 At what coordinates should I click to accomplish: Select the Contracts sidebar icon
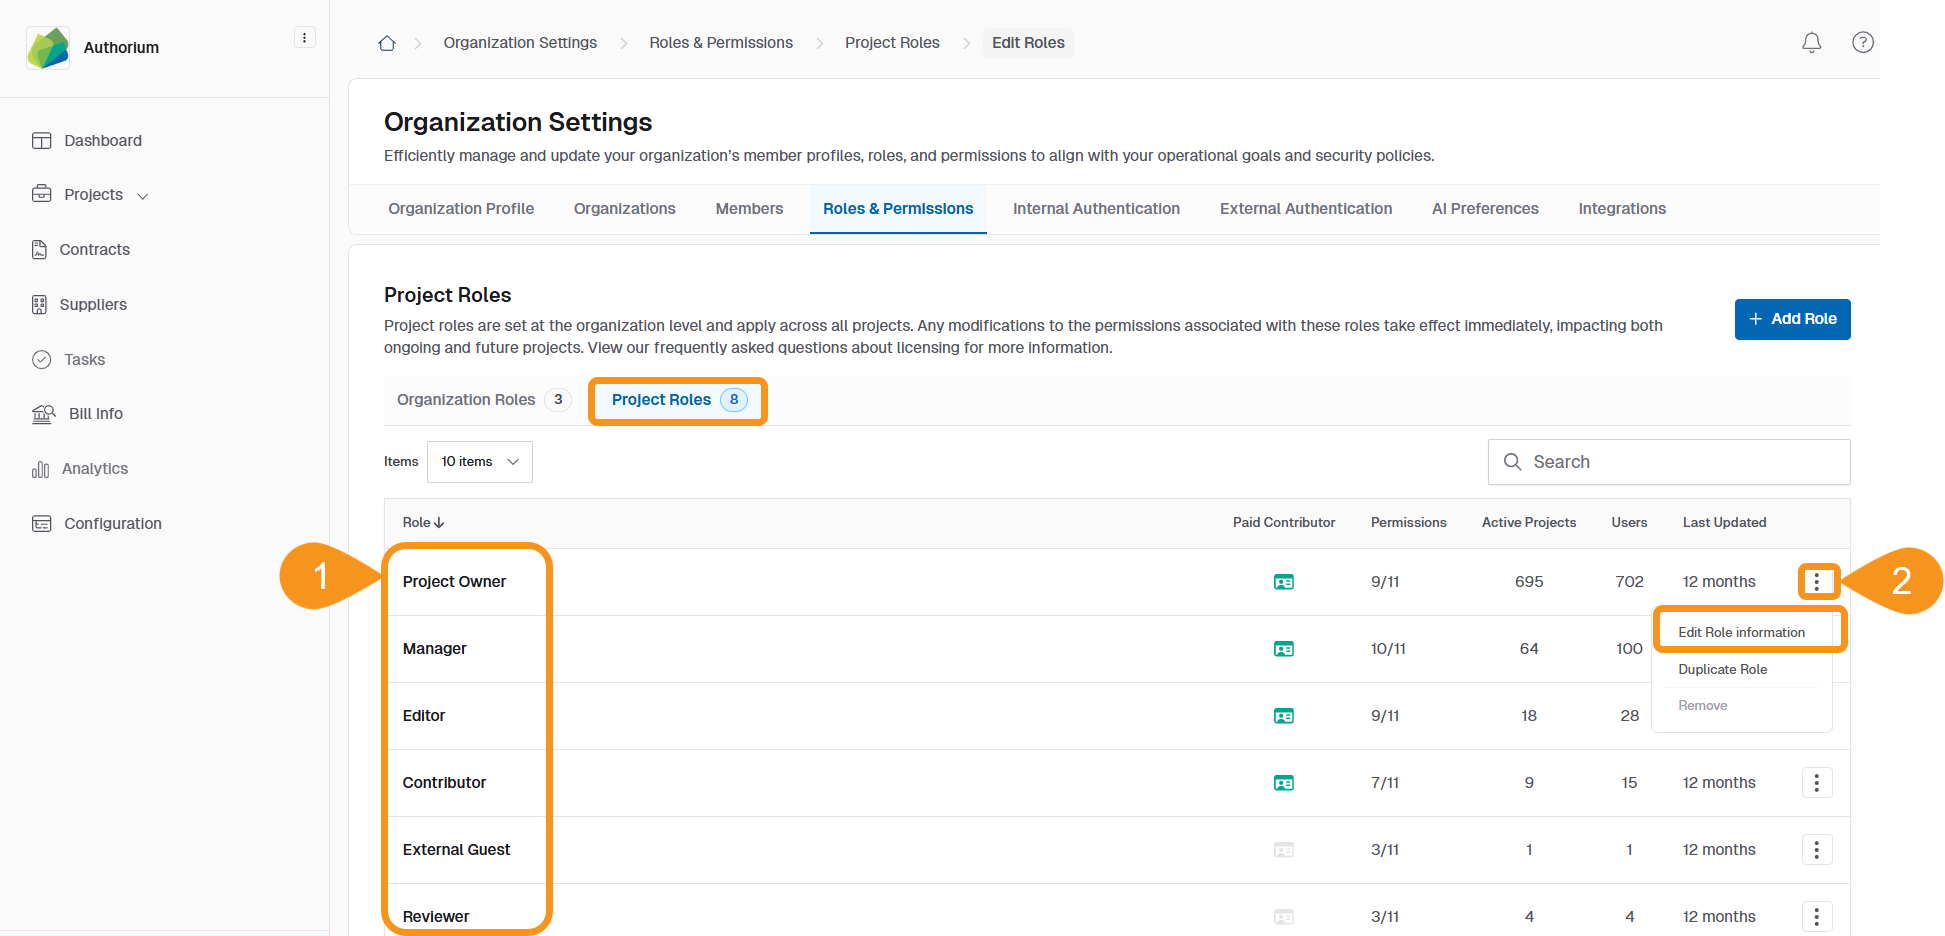click(42, 249)
